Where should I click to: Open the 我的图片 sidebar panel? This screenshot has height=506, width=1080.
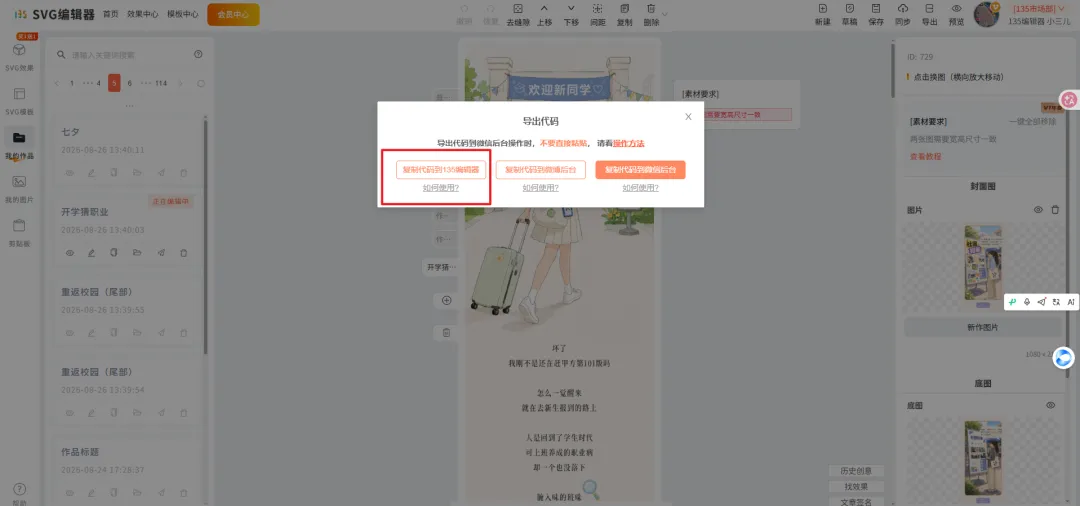(x=19, y=189)
